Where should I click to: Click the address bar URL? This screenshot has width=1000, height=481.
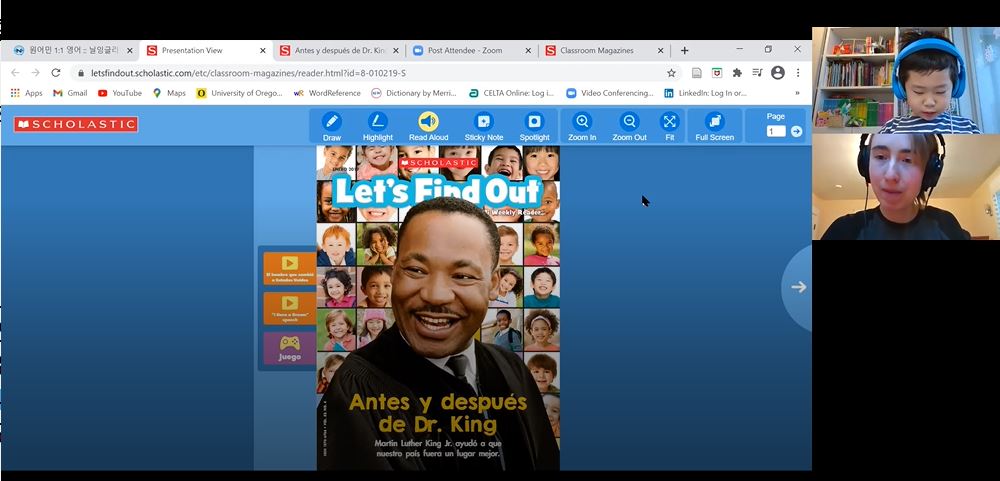pos(248,73)
